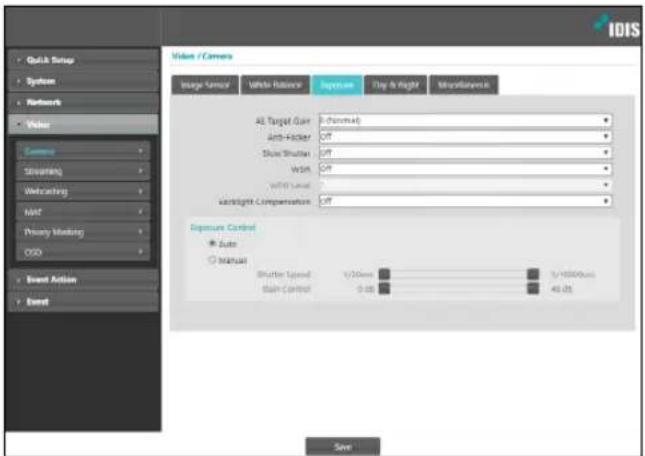Expand the System menu
Viewport: 645px width, 456px height.
coord(83,81)
